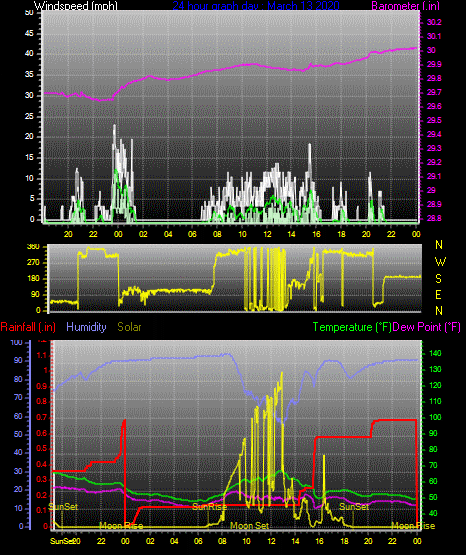Click the "16" hour label under windspeed chart
Viewport: 466px width, 555px height.
click(317, 234)
